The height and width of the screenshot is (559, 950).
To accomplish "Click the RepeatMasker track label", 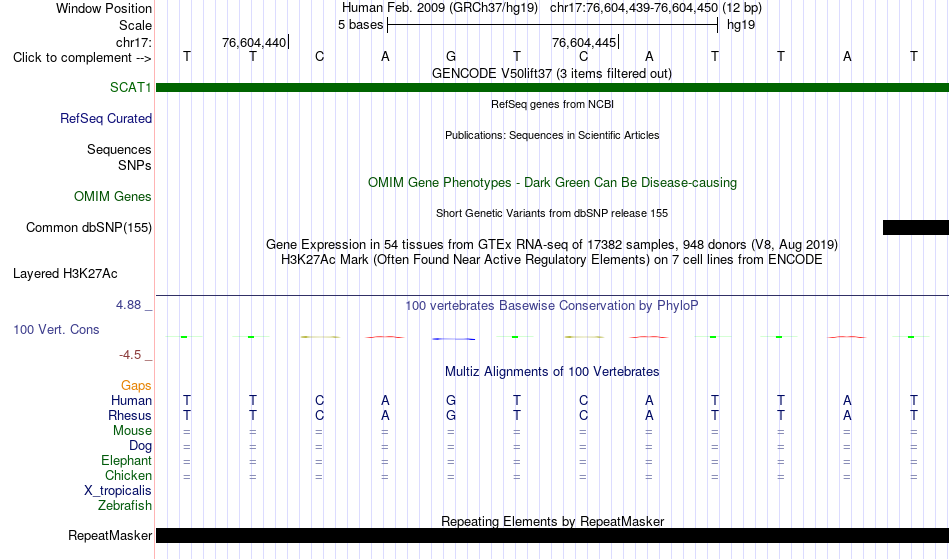I will click(110, 535).
